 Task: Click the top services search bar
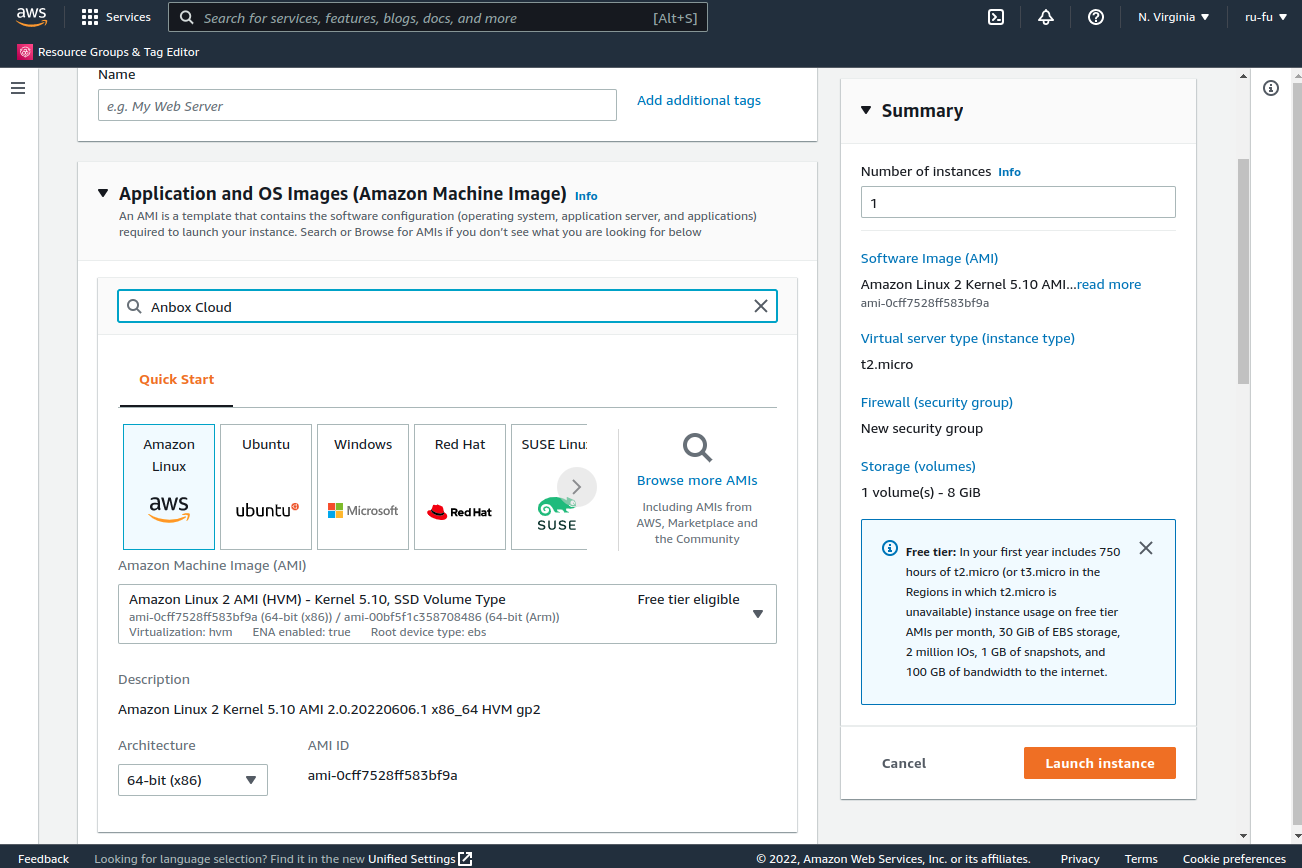coord(438,17)
